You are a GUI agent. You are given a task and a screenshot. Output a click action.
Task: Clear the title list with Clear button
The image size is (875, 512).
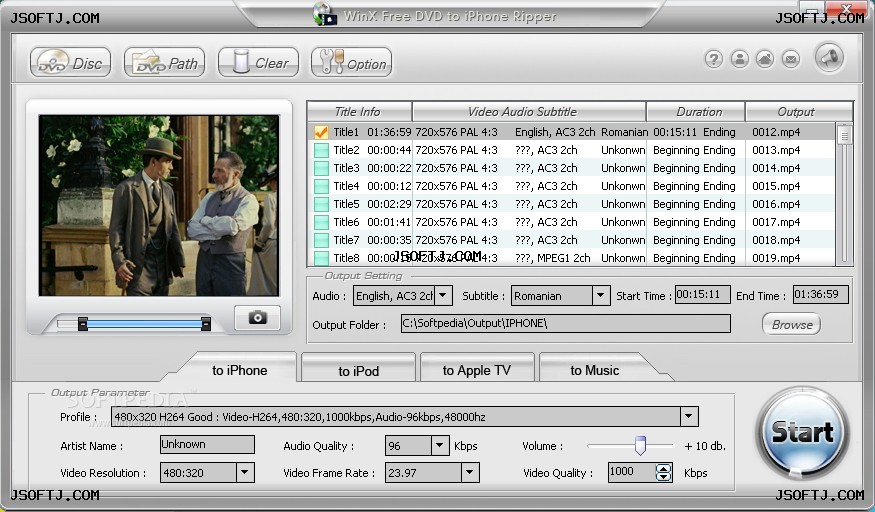[x=258, y=62]
